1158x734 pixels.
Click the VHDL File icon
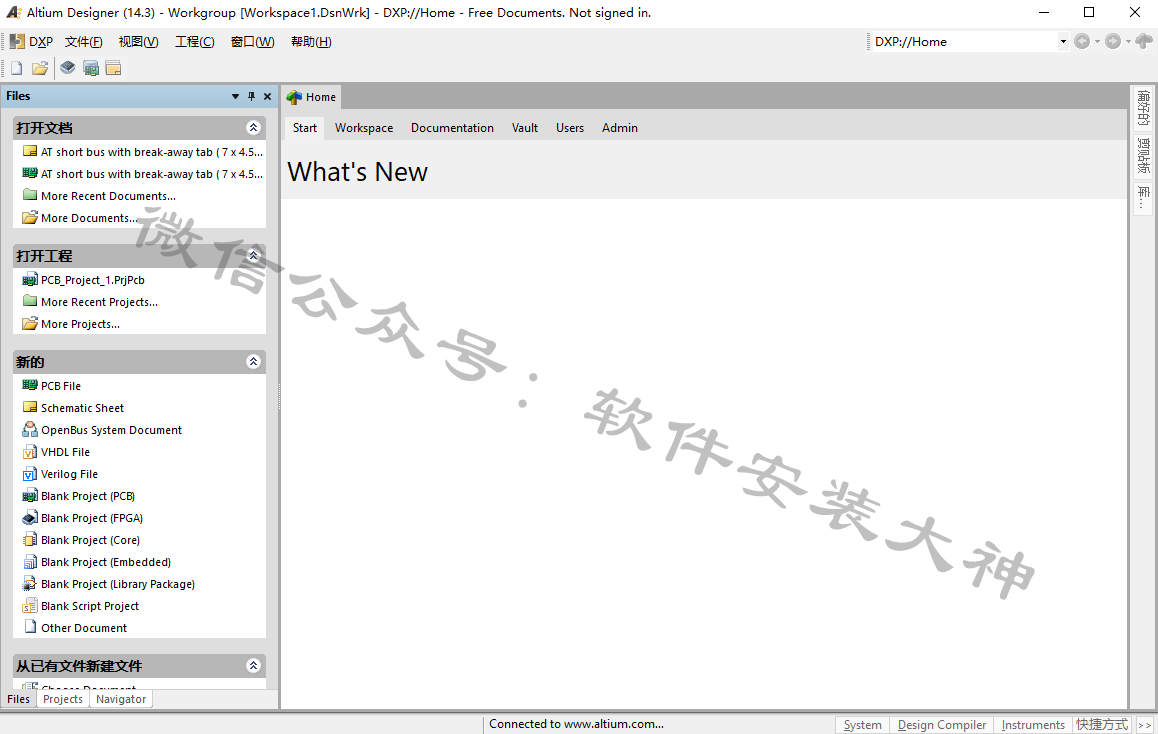click(x=30, y=452)
